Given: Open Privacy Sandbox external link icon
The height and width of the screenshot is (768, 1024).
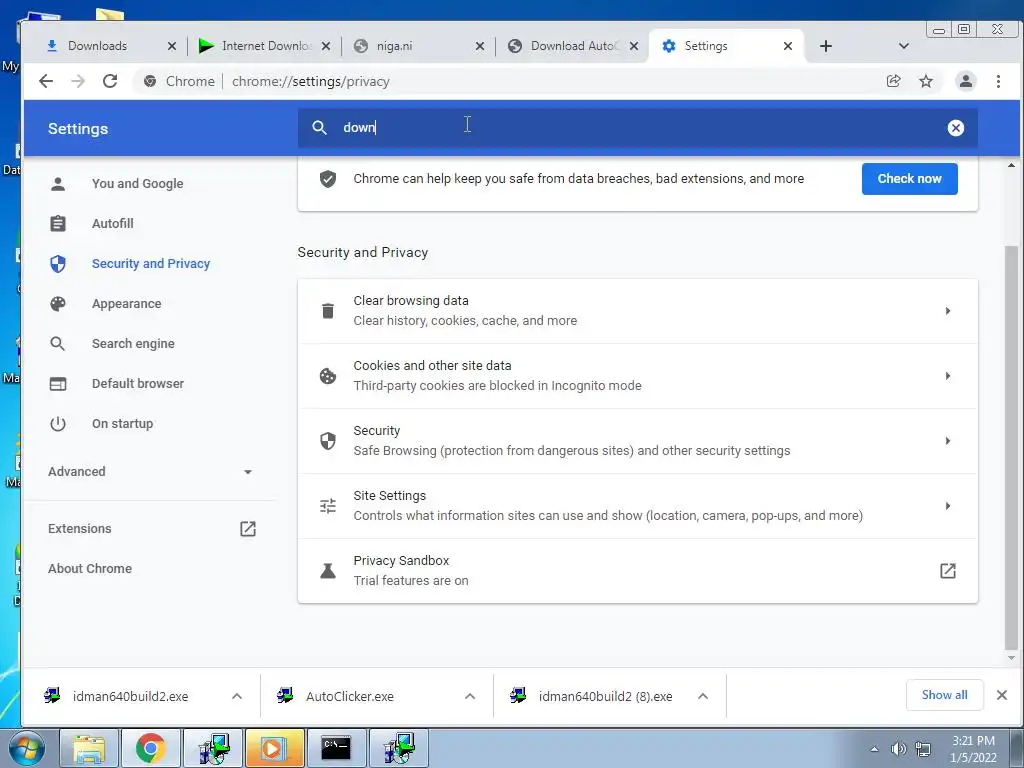Looking at the screenshot, I should tap(948, 571).
